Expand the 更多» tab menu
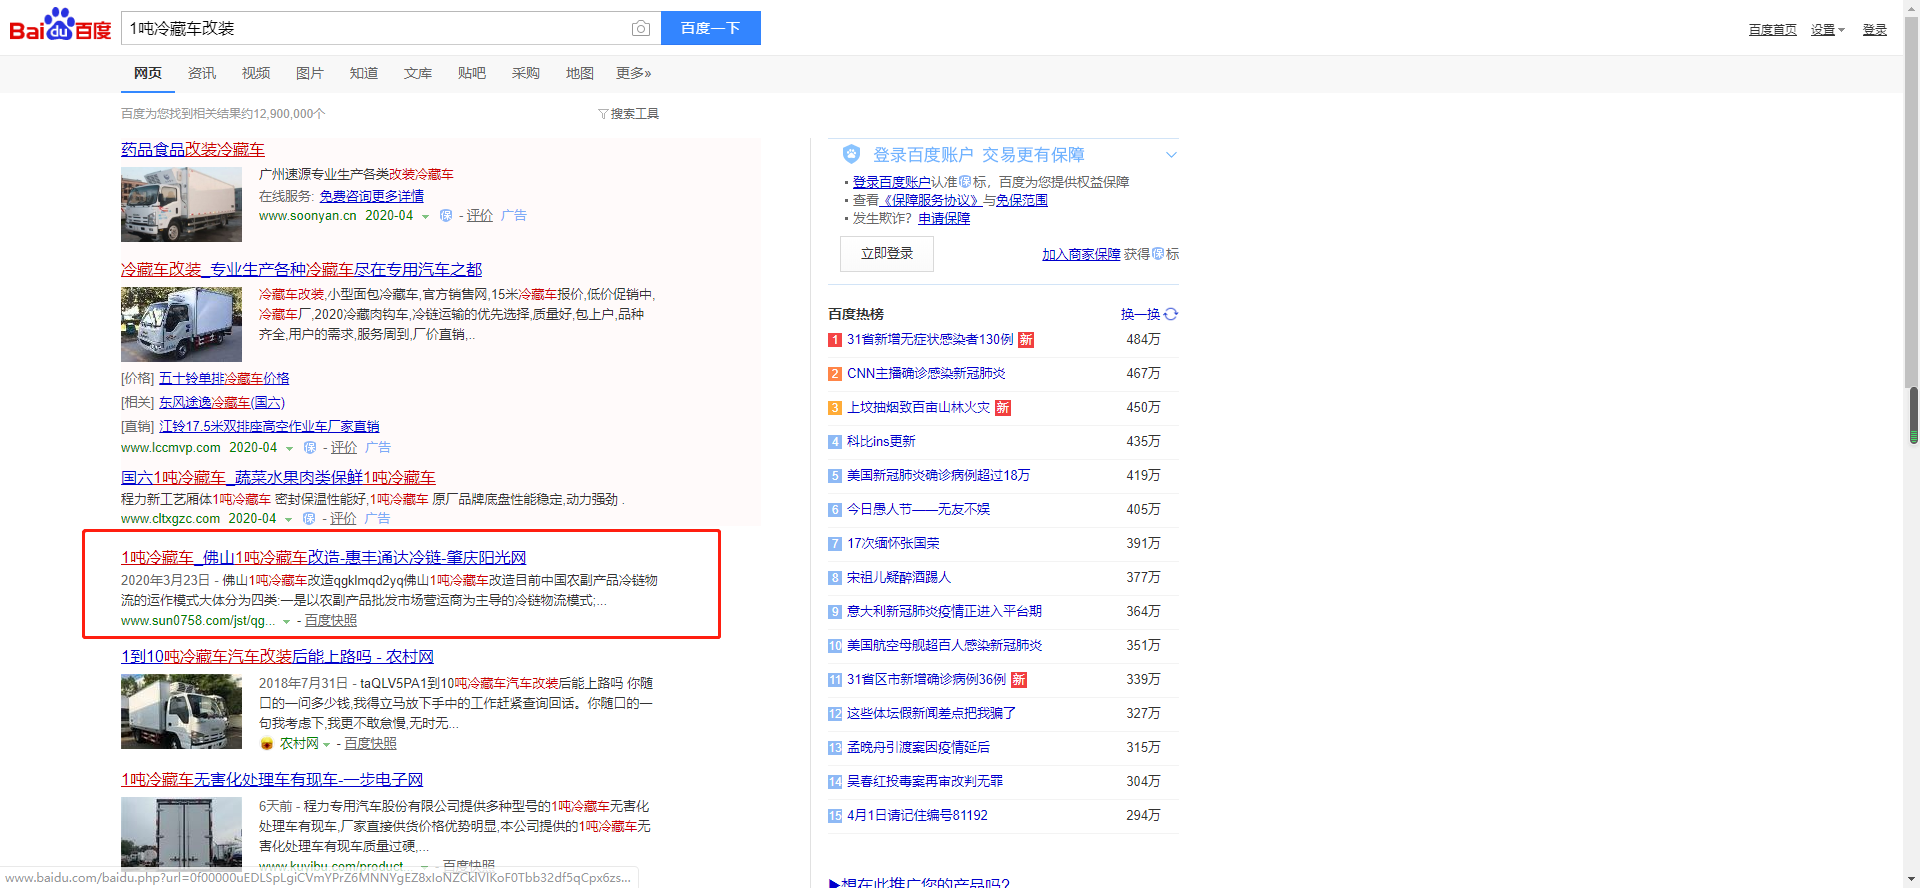This screenshot has width=1920, height=888. [634, 73]
